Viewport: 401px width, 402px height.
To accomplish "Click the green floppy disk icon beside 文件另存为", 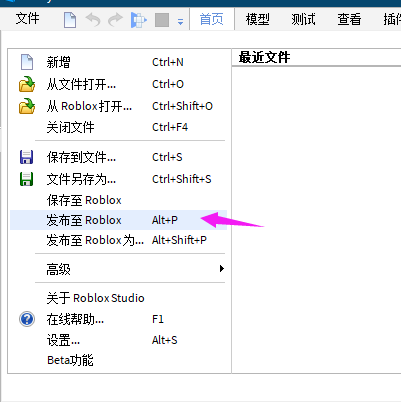I will [27, 179].
